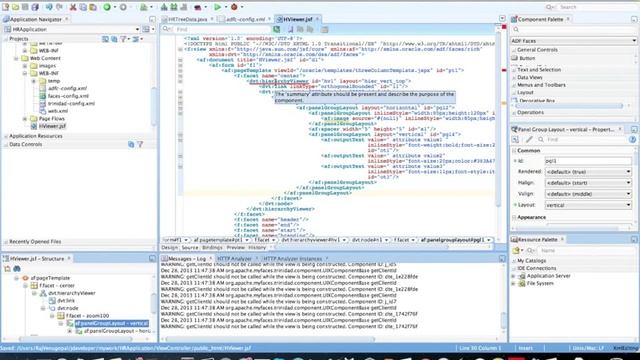Viewport: 640px width, 360px height.
Task: Click the New file toolbar icon
Action: 6,7
